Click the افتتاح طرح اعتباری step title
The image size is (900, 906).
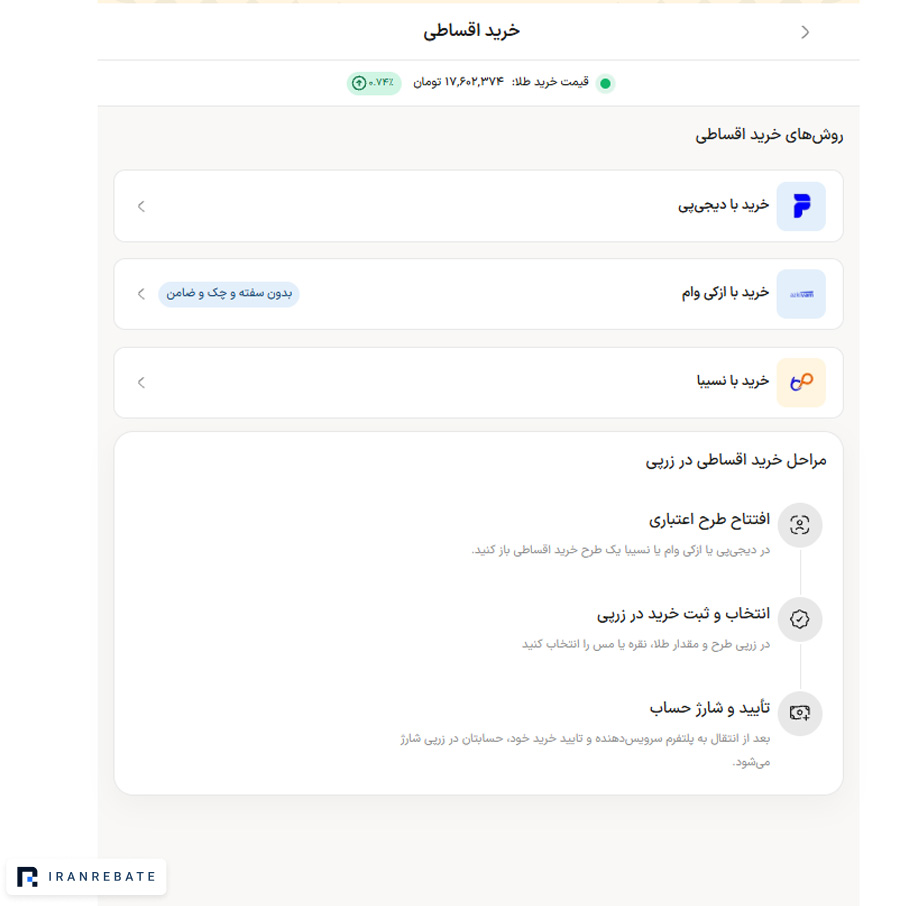click(x=709, y=519)
